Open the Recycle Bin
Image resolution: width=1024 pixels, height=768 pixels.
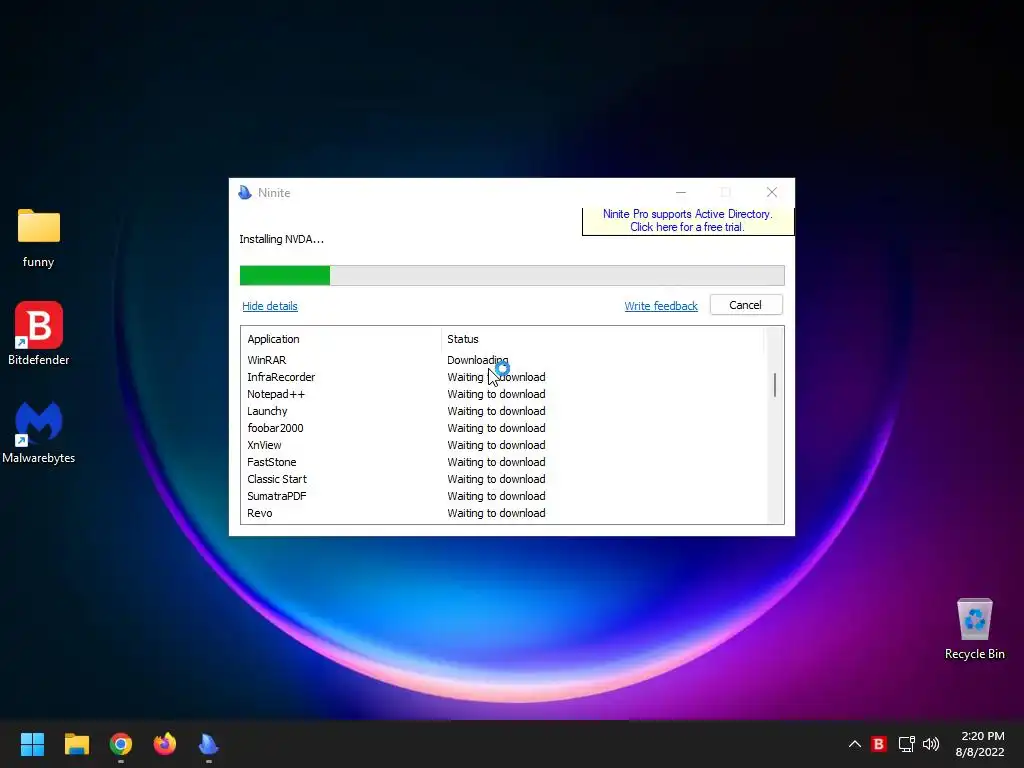974,629
